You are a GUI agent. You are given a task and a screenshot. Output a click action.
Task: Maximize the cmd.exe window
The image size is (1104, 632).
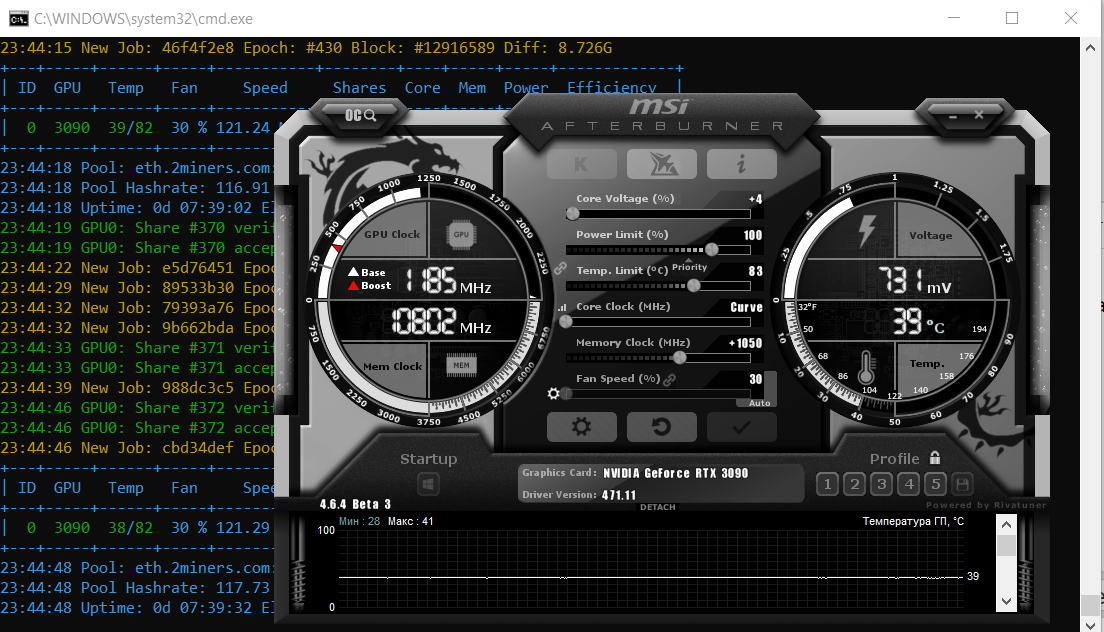(1012, 18)
